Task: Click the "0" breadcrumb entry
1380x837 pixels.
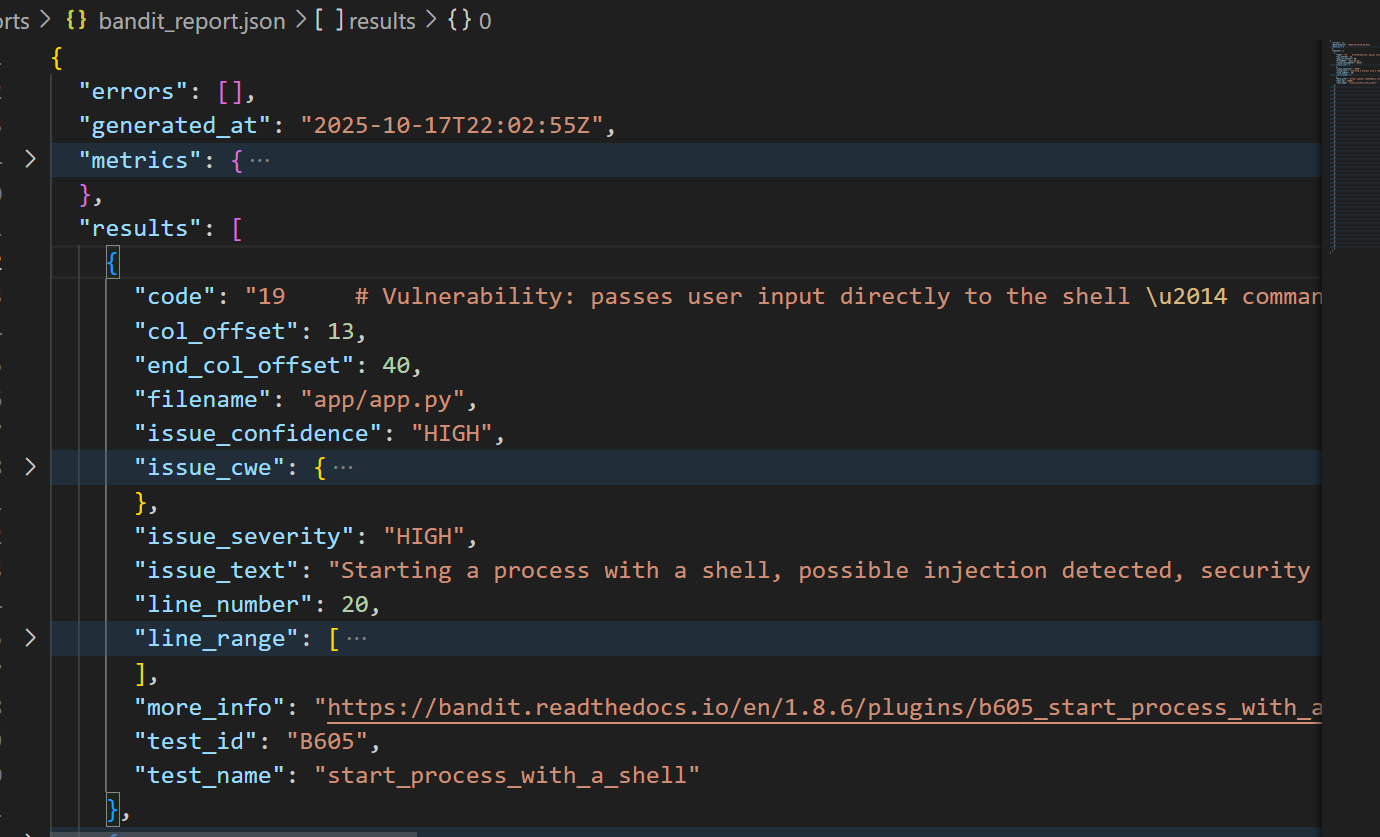Action: [488, 20]
